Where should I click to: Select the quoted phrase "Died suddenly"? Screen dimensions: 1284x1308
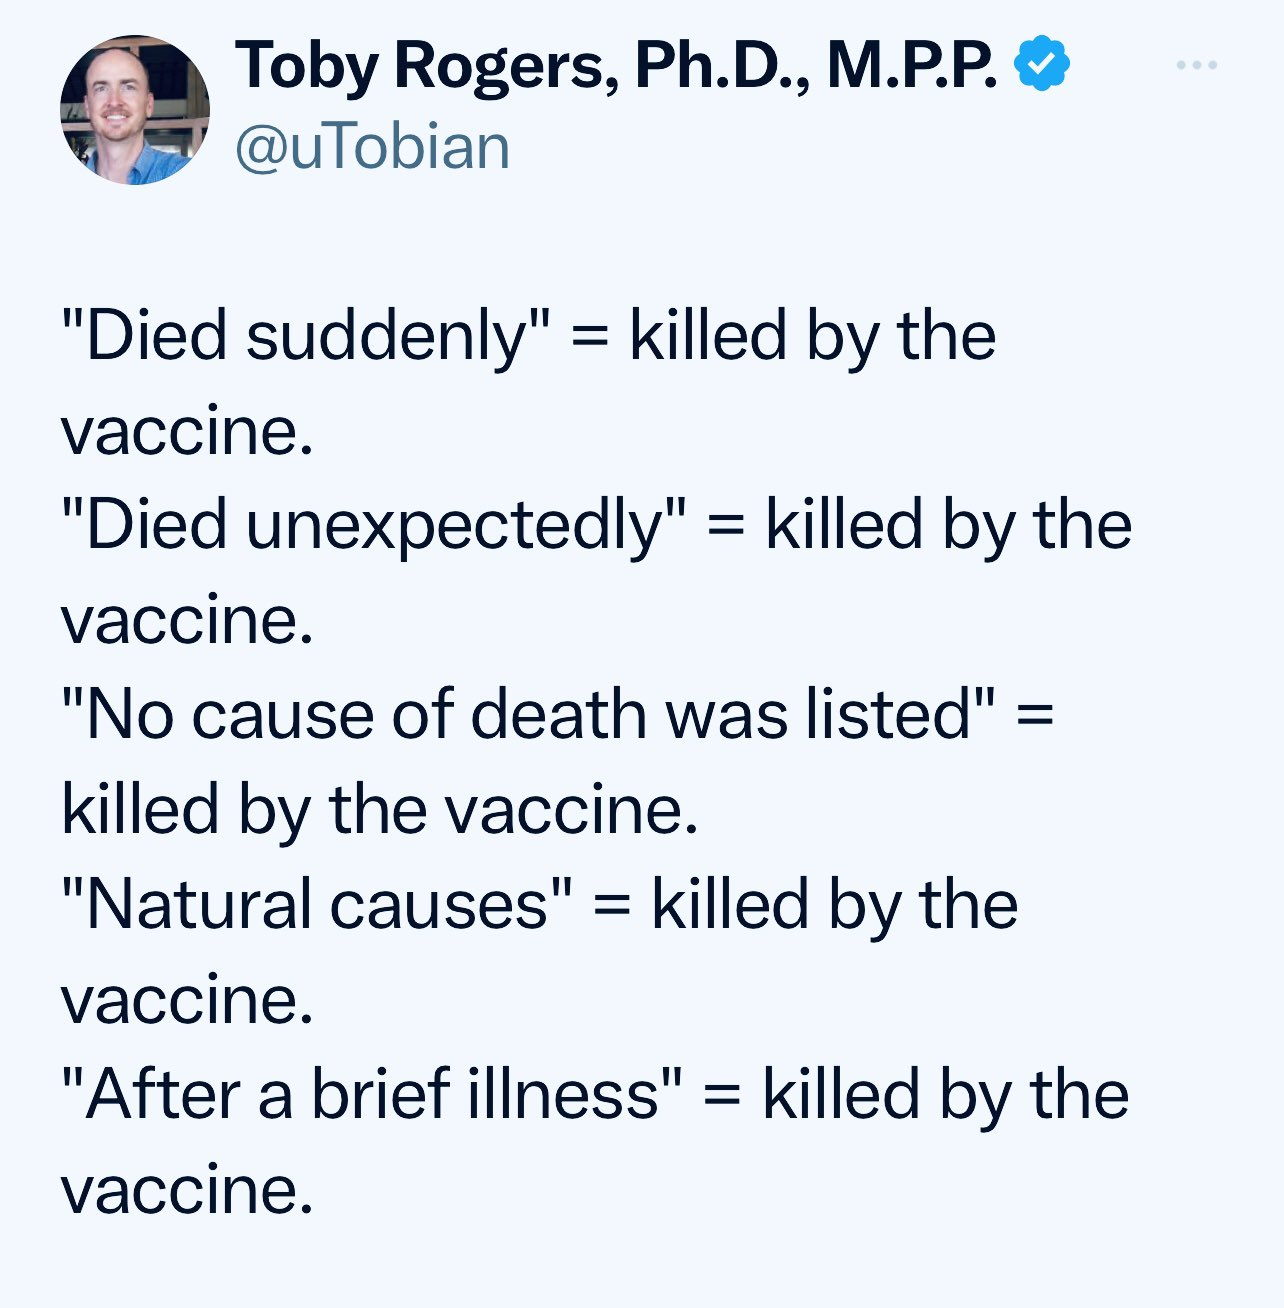point(306,336)
